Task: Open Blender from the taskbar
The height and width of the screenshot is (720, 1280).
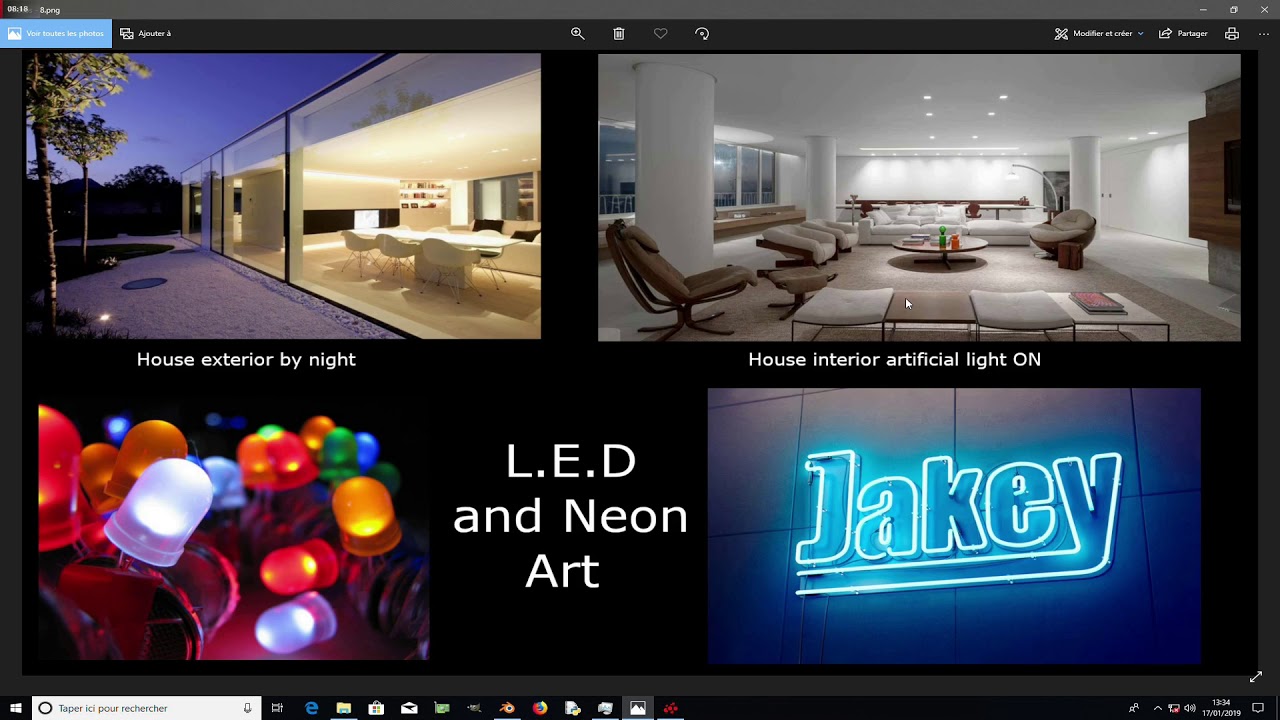Action: 507,708
